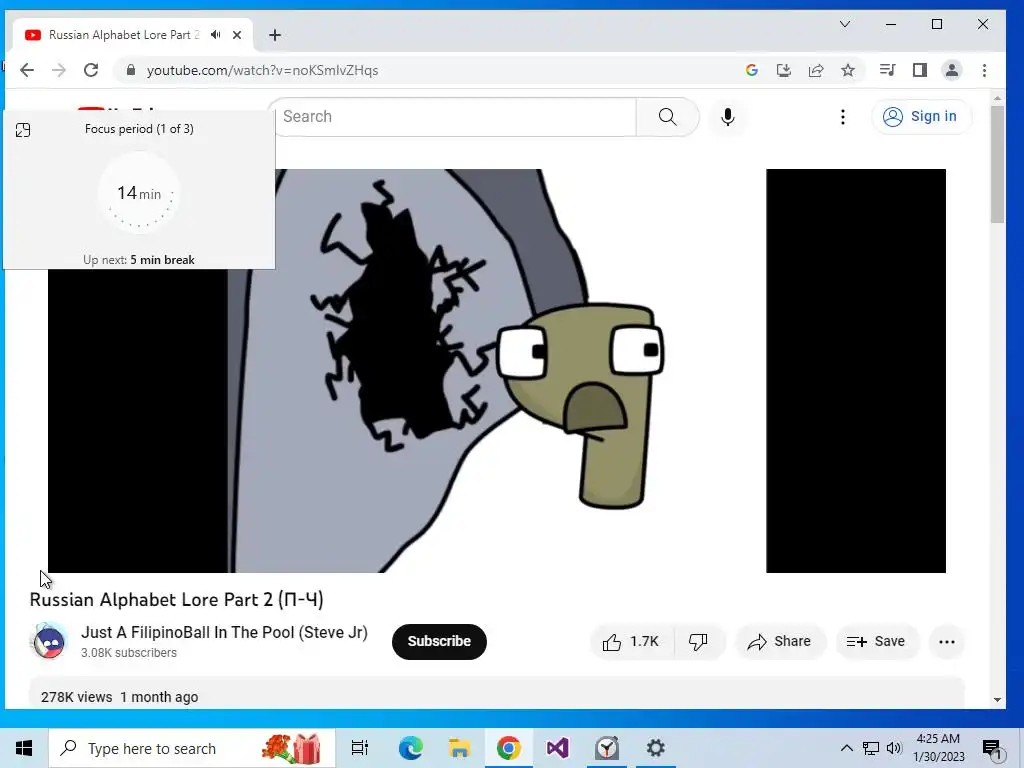The height and width of the screenshot is (768, 1024).
Task: Switch to Chrome on the taskbar
Action: (508, 748)
